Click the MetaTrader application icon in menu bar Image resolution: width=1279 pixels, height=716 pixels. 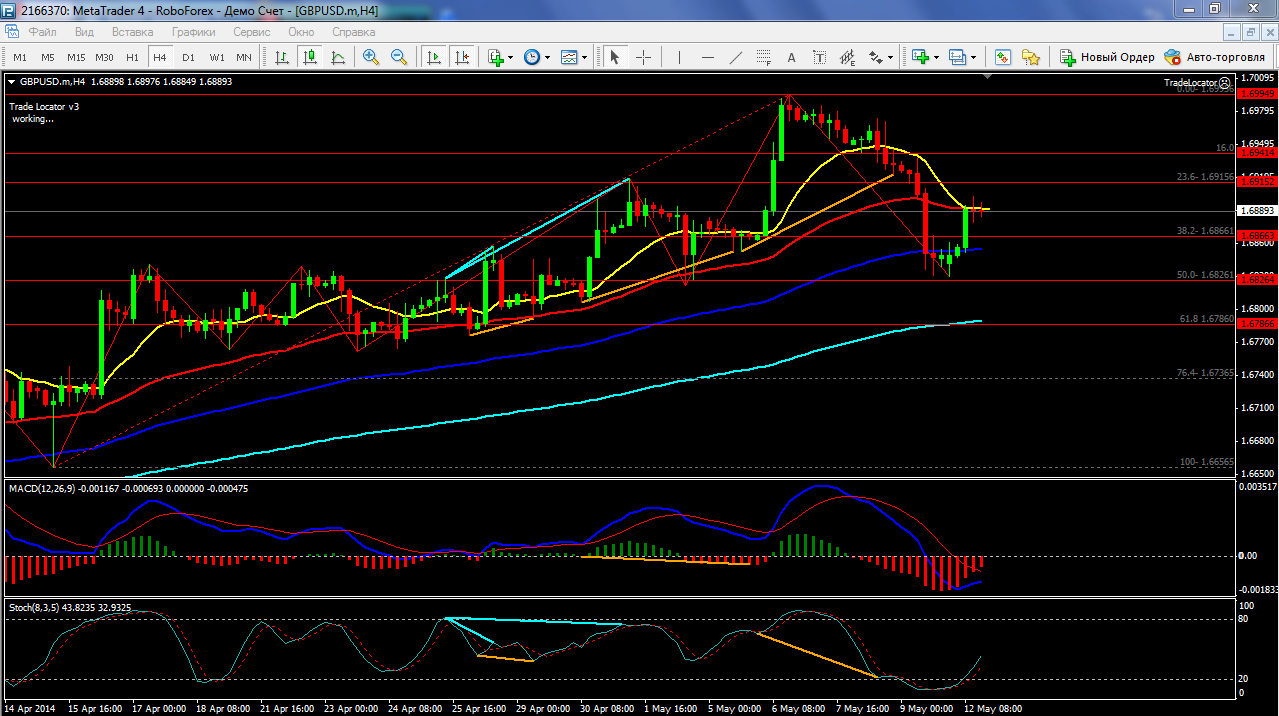[x=13, y=31]
